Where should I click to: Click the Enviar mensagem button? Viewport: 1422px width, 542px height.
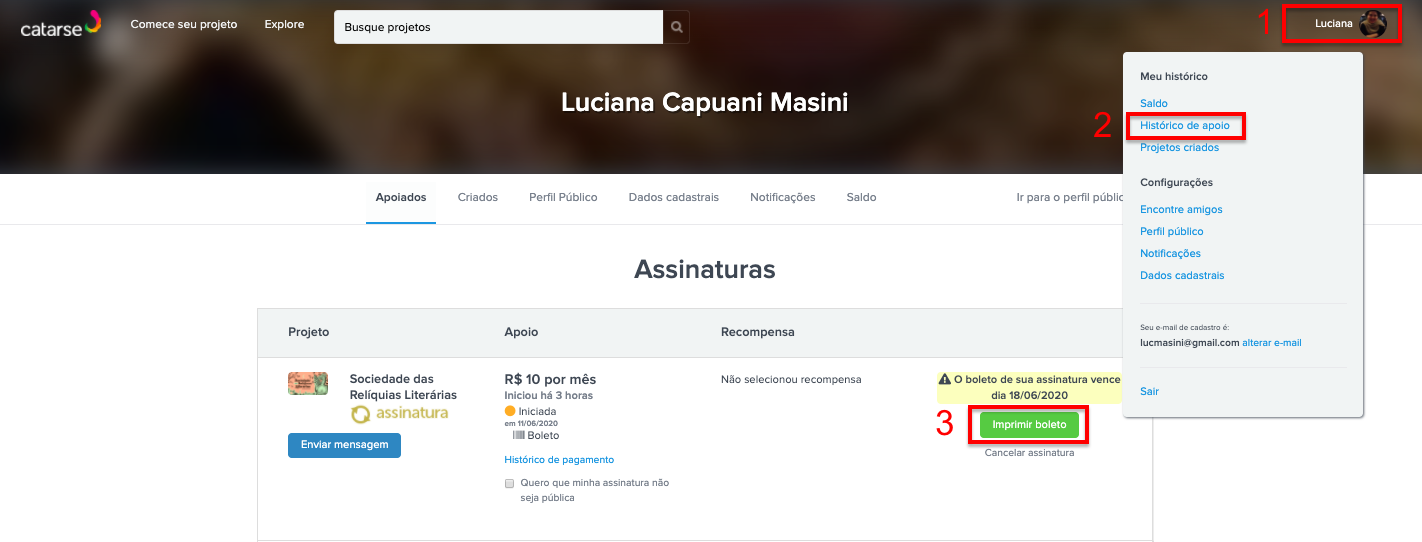click(344, 445)
